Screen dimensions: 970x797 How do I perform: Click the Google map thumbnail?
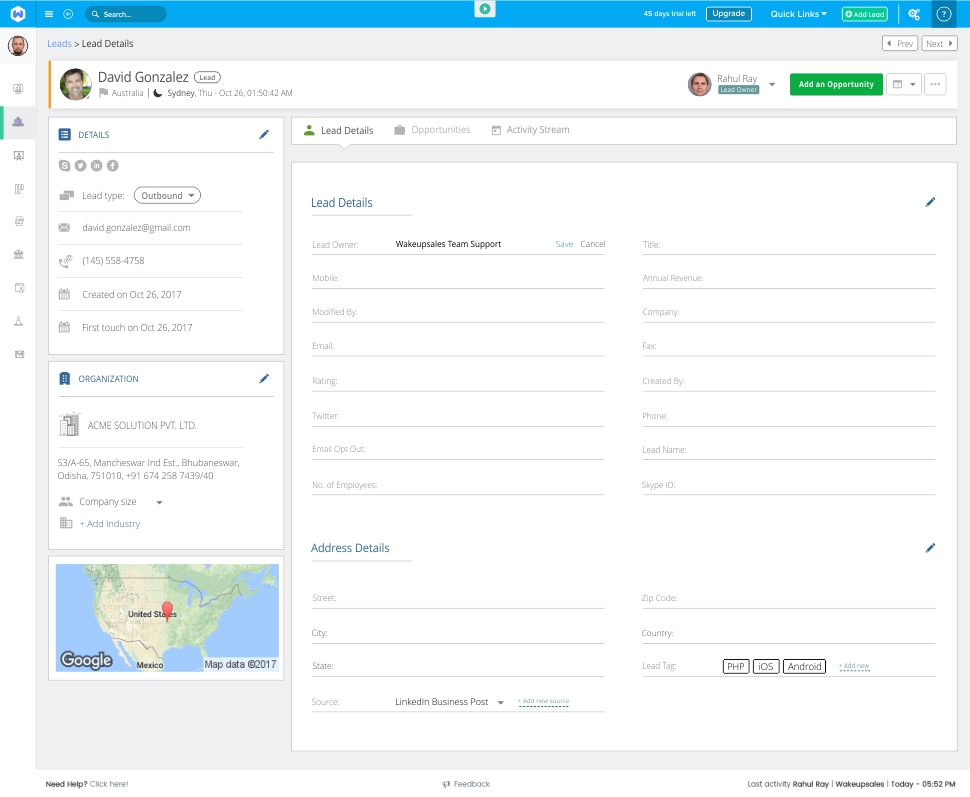167,618
